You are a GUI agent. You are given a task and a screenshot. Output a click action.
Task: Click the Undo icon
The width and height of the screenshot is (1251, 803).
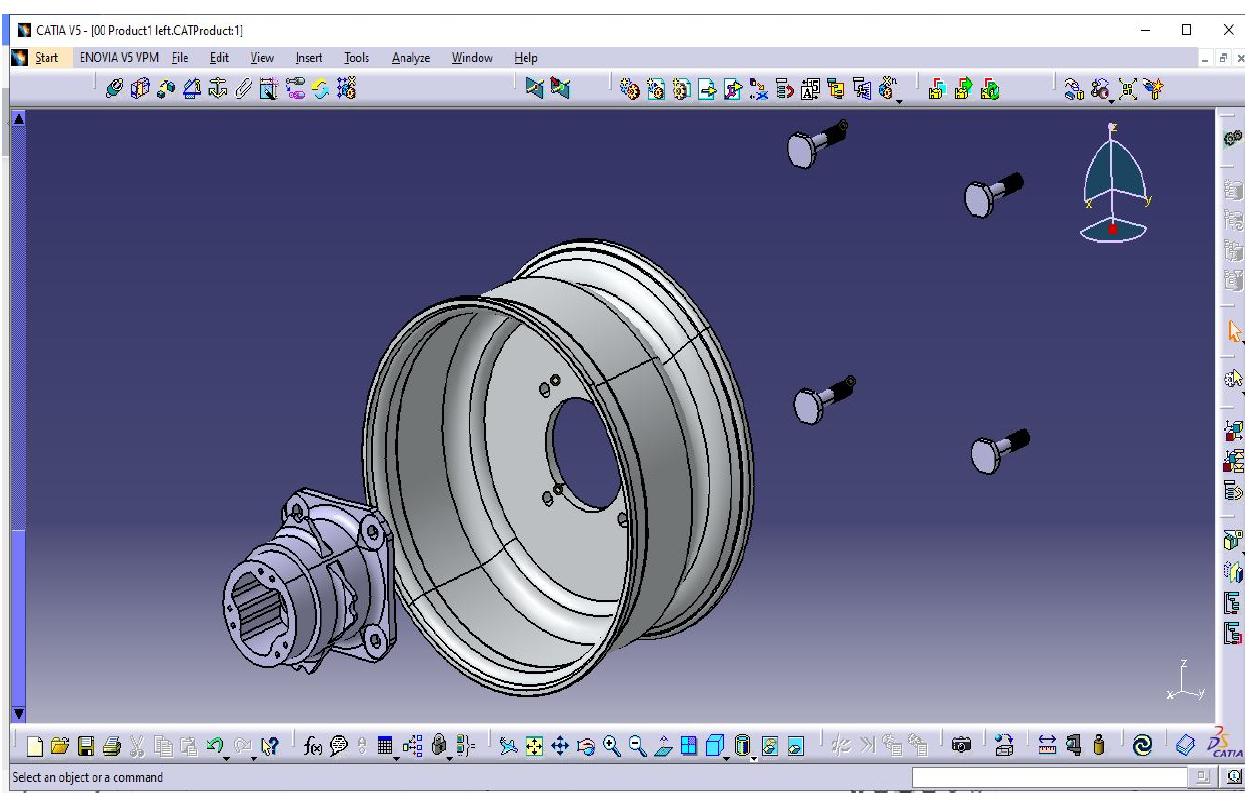click(214, 744)
